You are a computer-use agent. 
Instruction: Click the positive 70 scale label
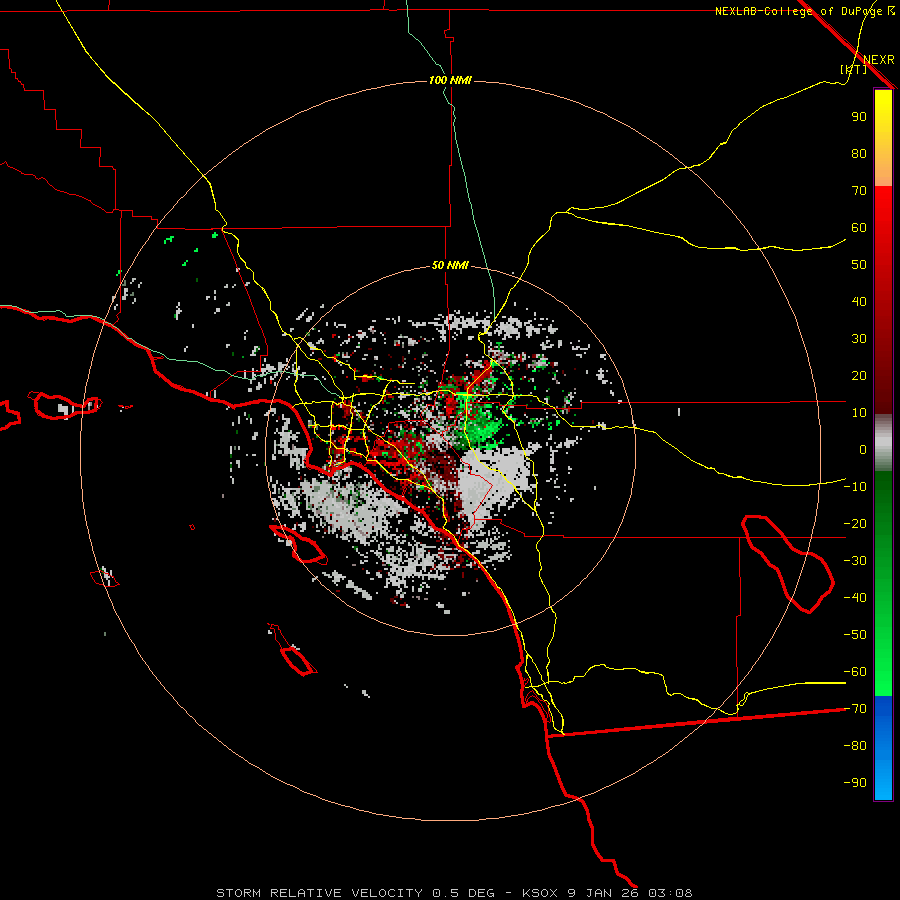pyautogui.click(x=859, y=191)
